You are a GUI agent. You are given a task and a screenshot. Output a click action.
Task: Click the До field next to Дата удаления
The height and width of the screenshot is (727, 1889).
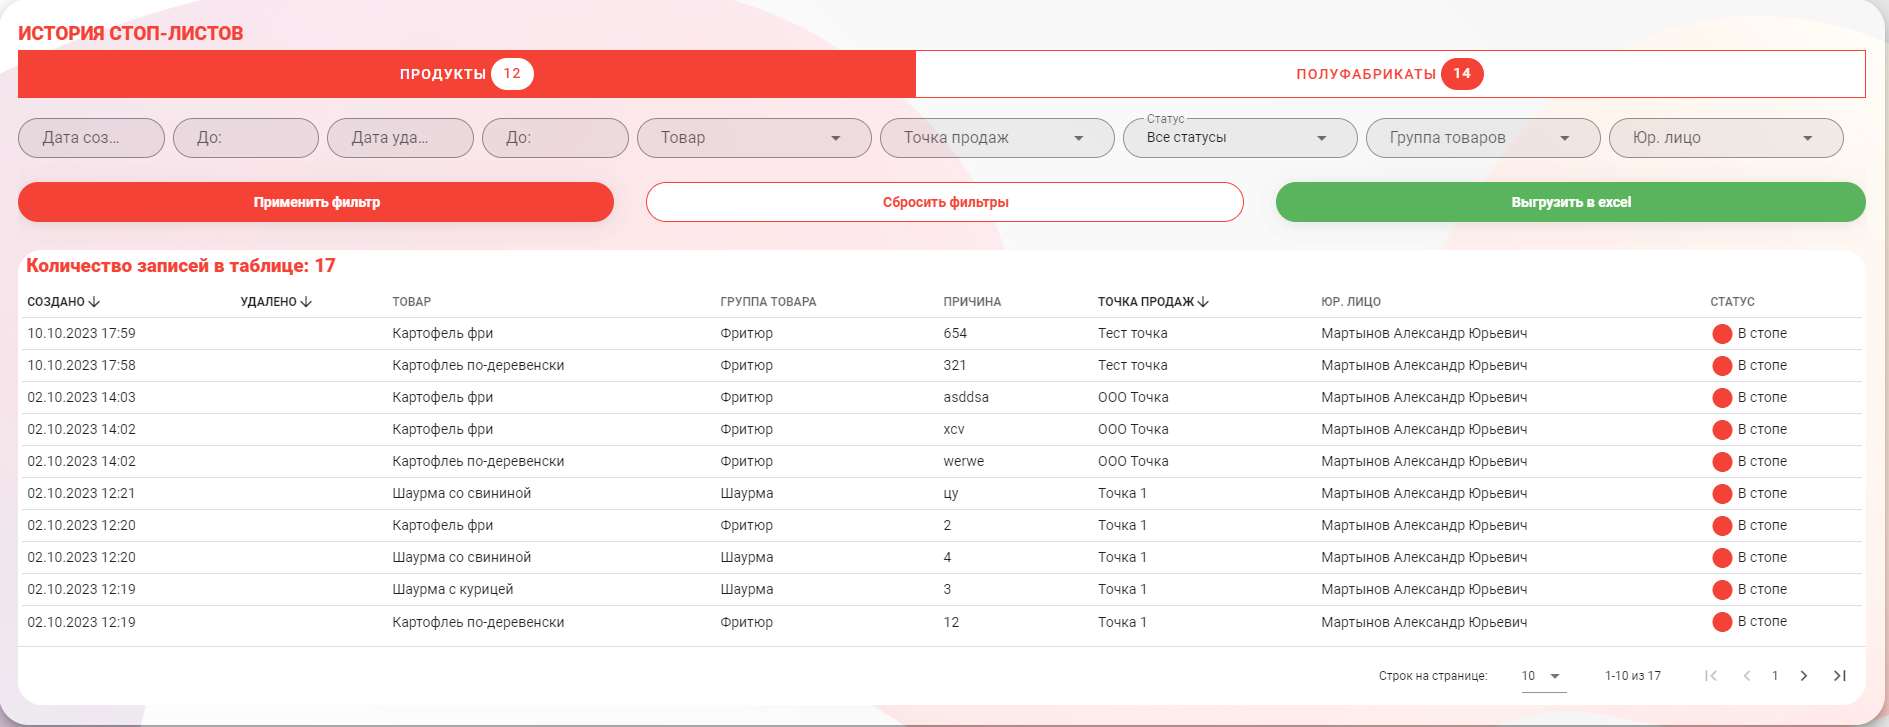click(555, 138)
